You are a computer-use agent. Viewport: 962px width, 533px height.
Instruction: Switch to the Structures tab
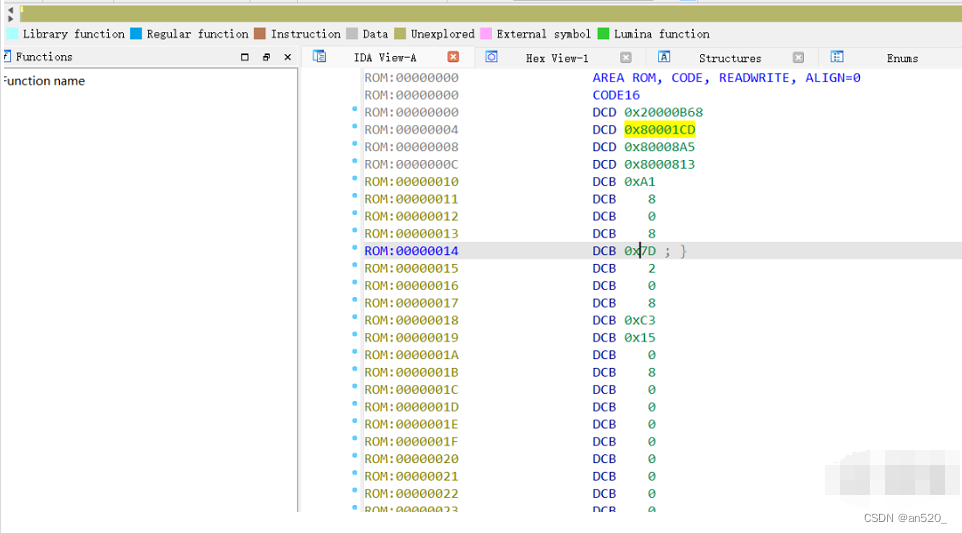729,58
